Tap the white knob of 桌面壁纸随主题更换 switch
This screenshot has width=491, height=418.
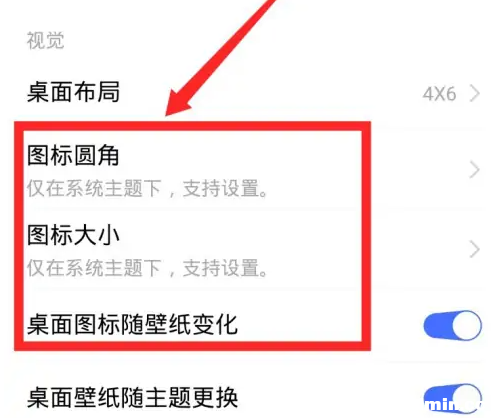(x=466, y=398)
